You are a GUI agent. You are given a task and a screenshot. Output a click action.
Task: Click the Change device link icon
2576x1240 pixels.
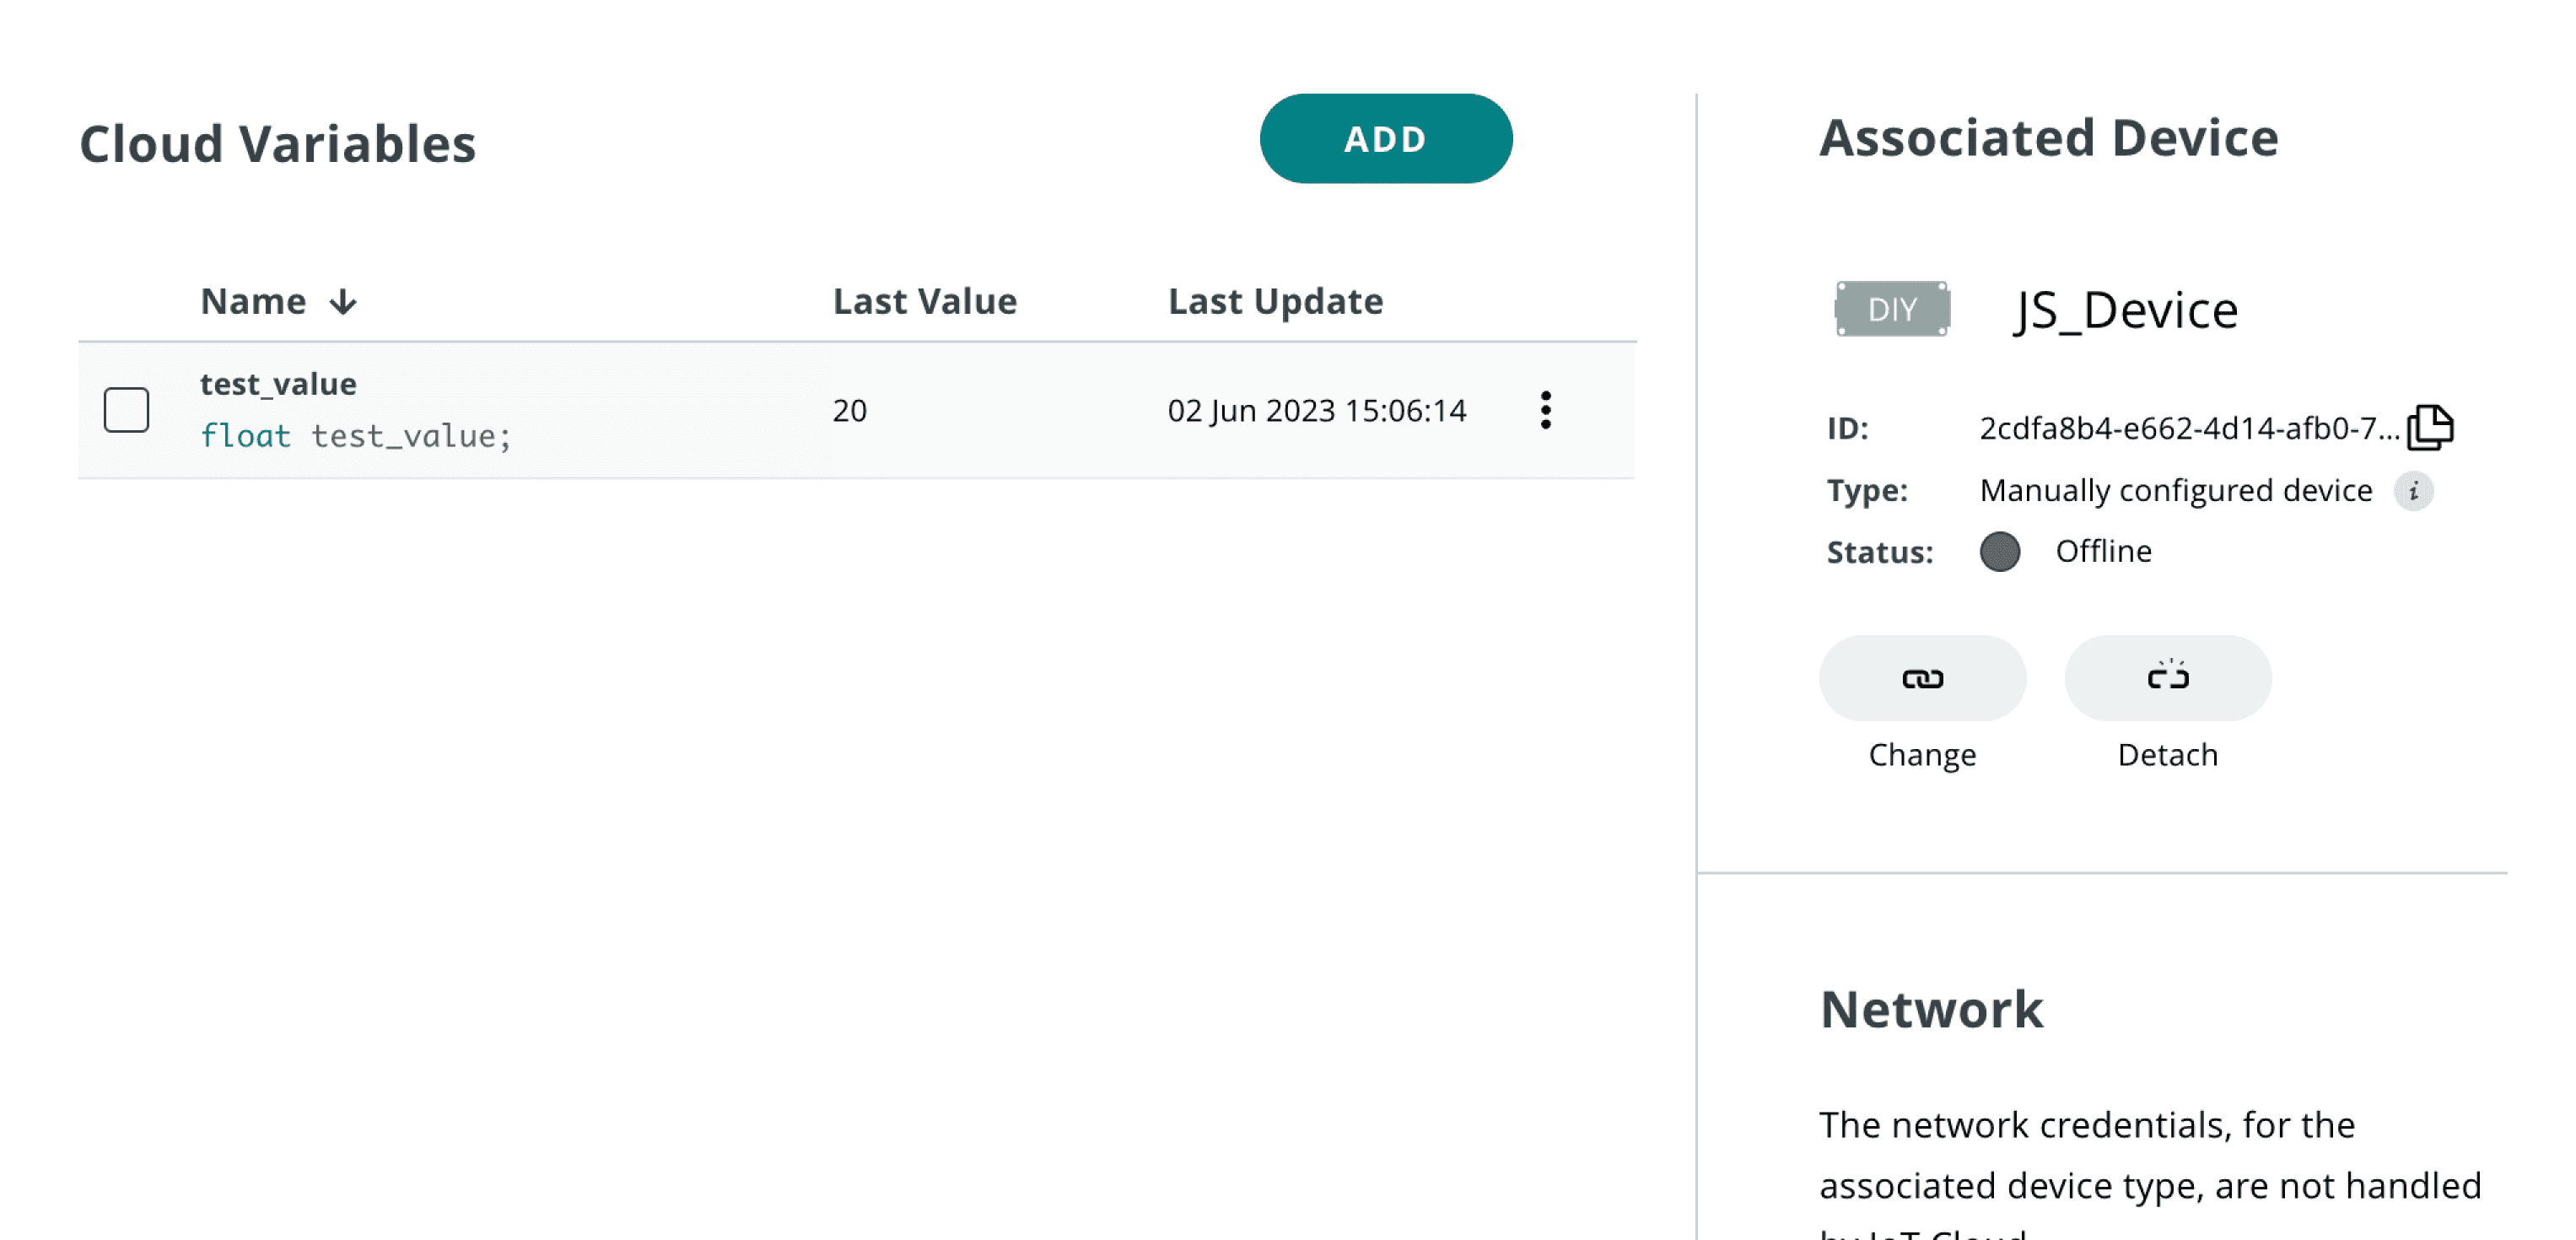(x=1921, y=678)
